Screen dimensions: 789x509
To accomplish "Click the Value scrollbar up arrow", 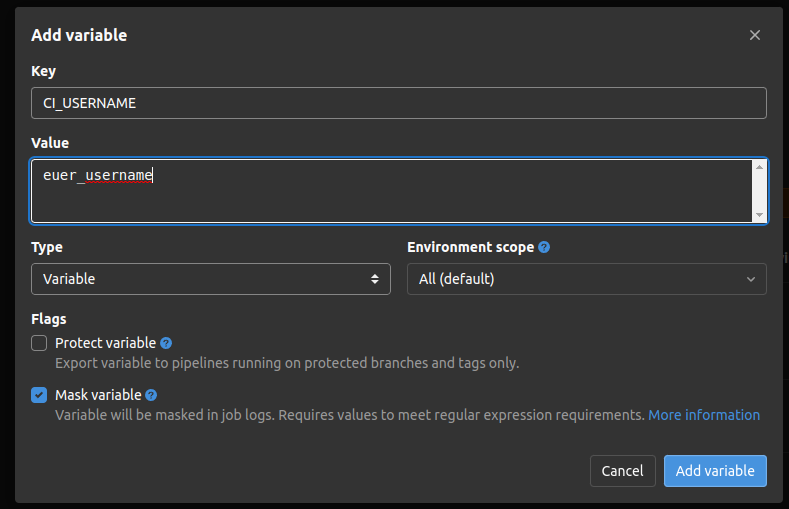I will (x=759, y=167).
